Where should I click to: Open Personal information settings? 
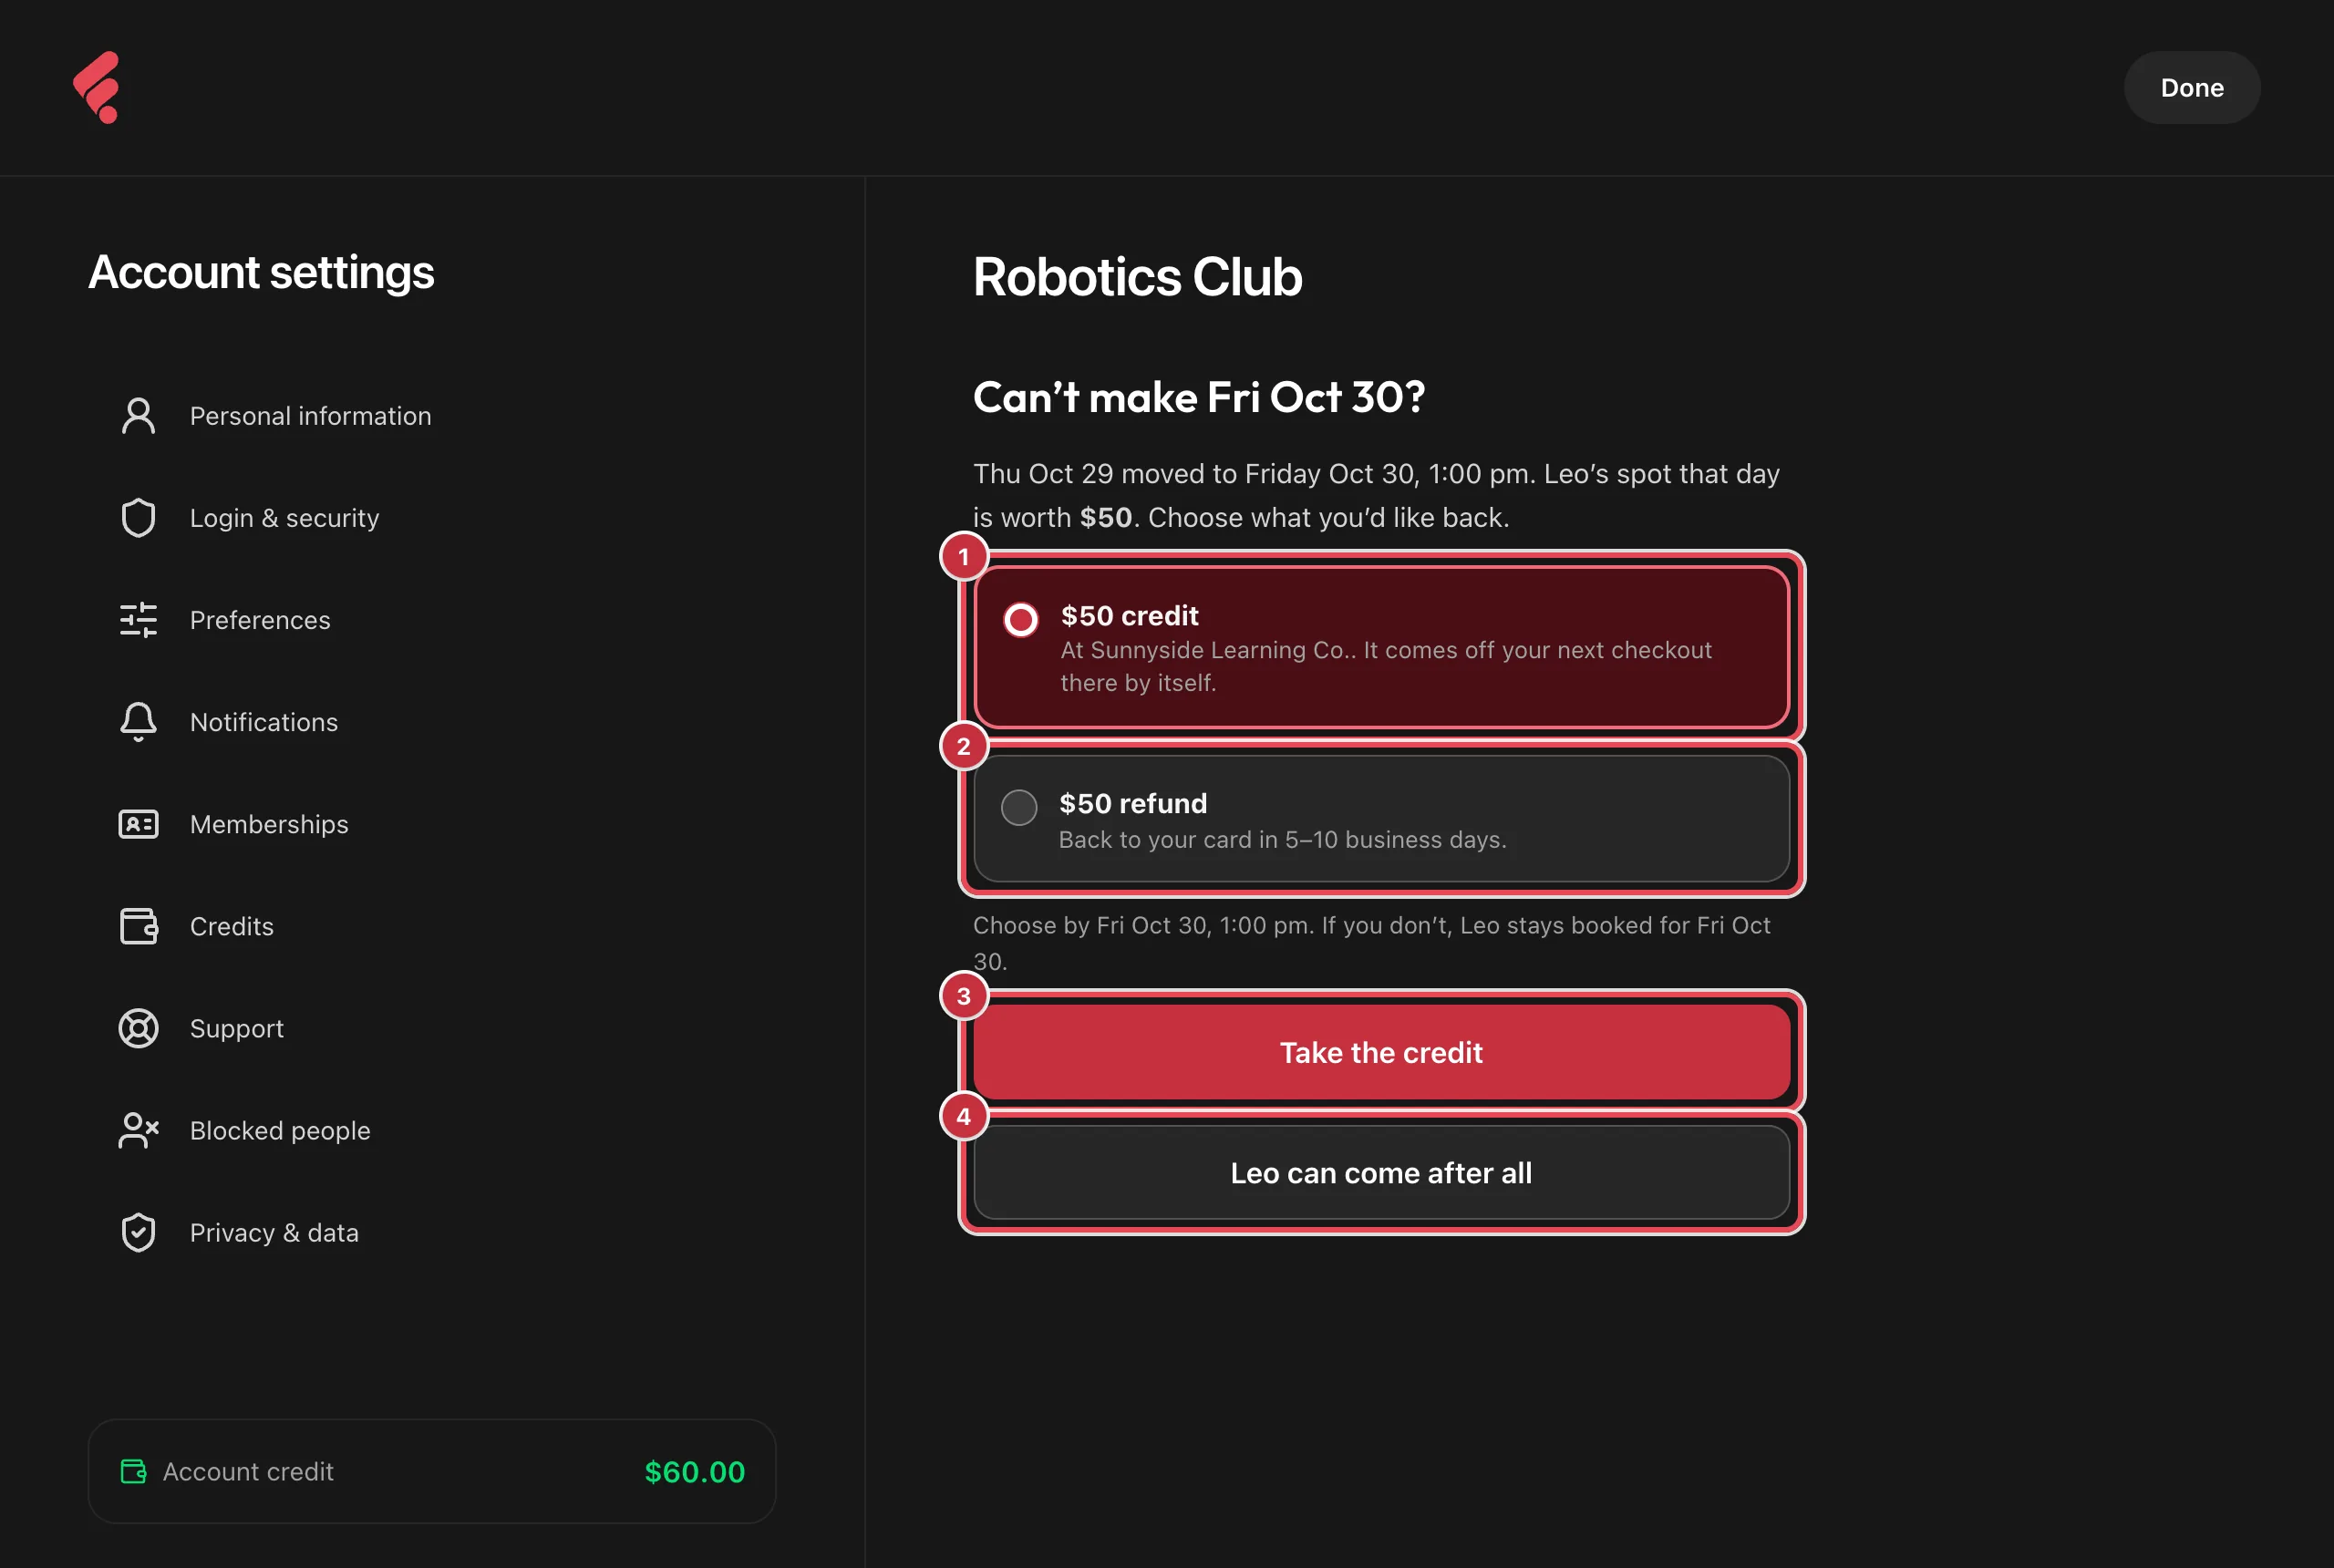pyautogui.click(x=432, y=416)
